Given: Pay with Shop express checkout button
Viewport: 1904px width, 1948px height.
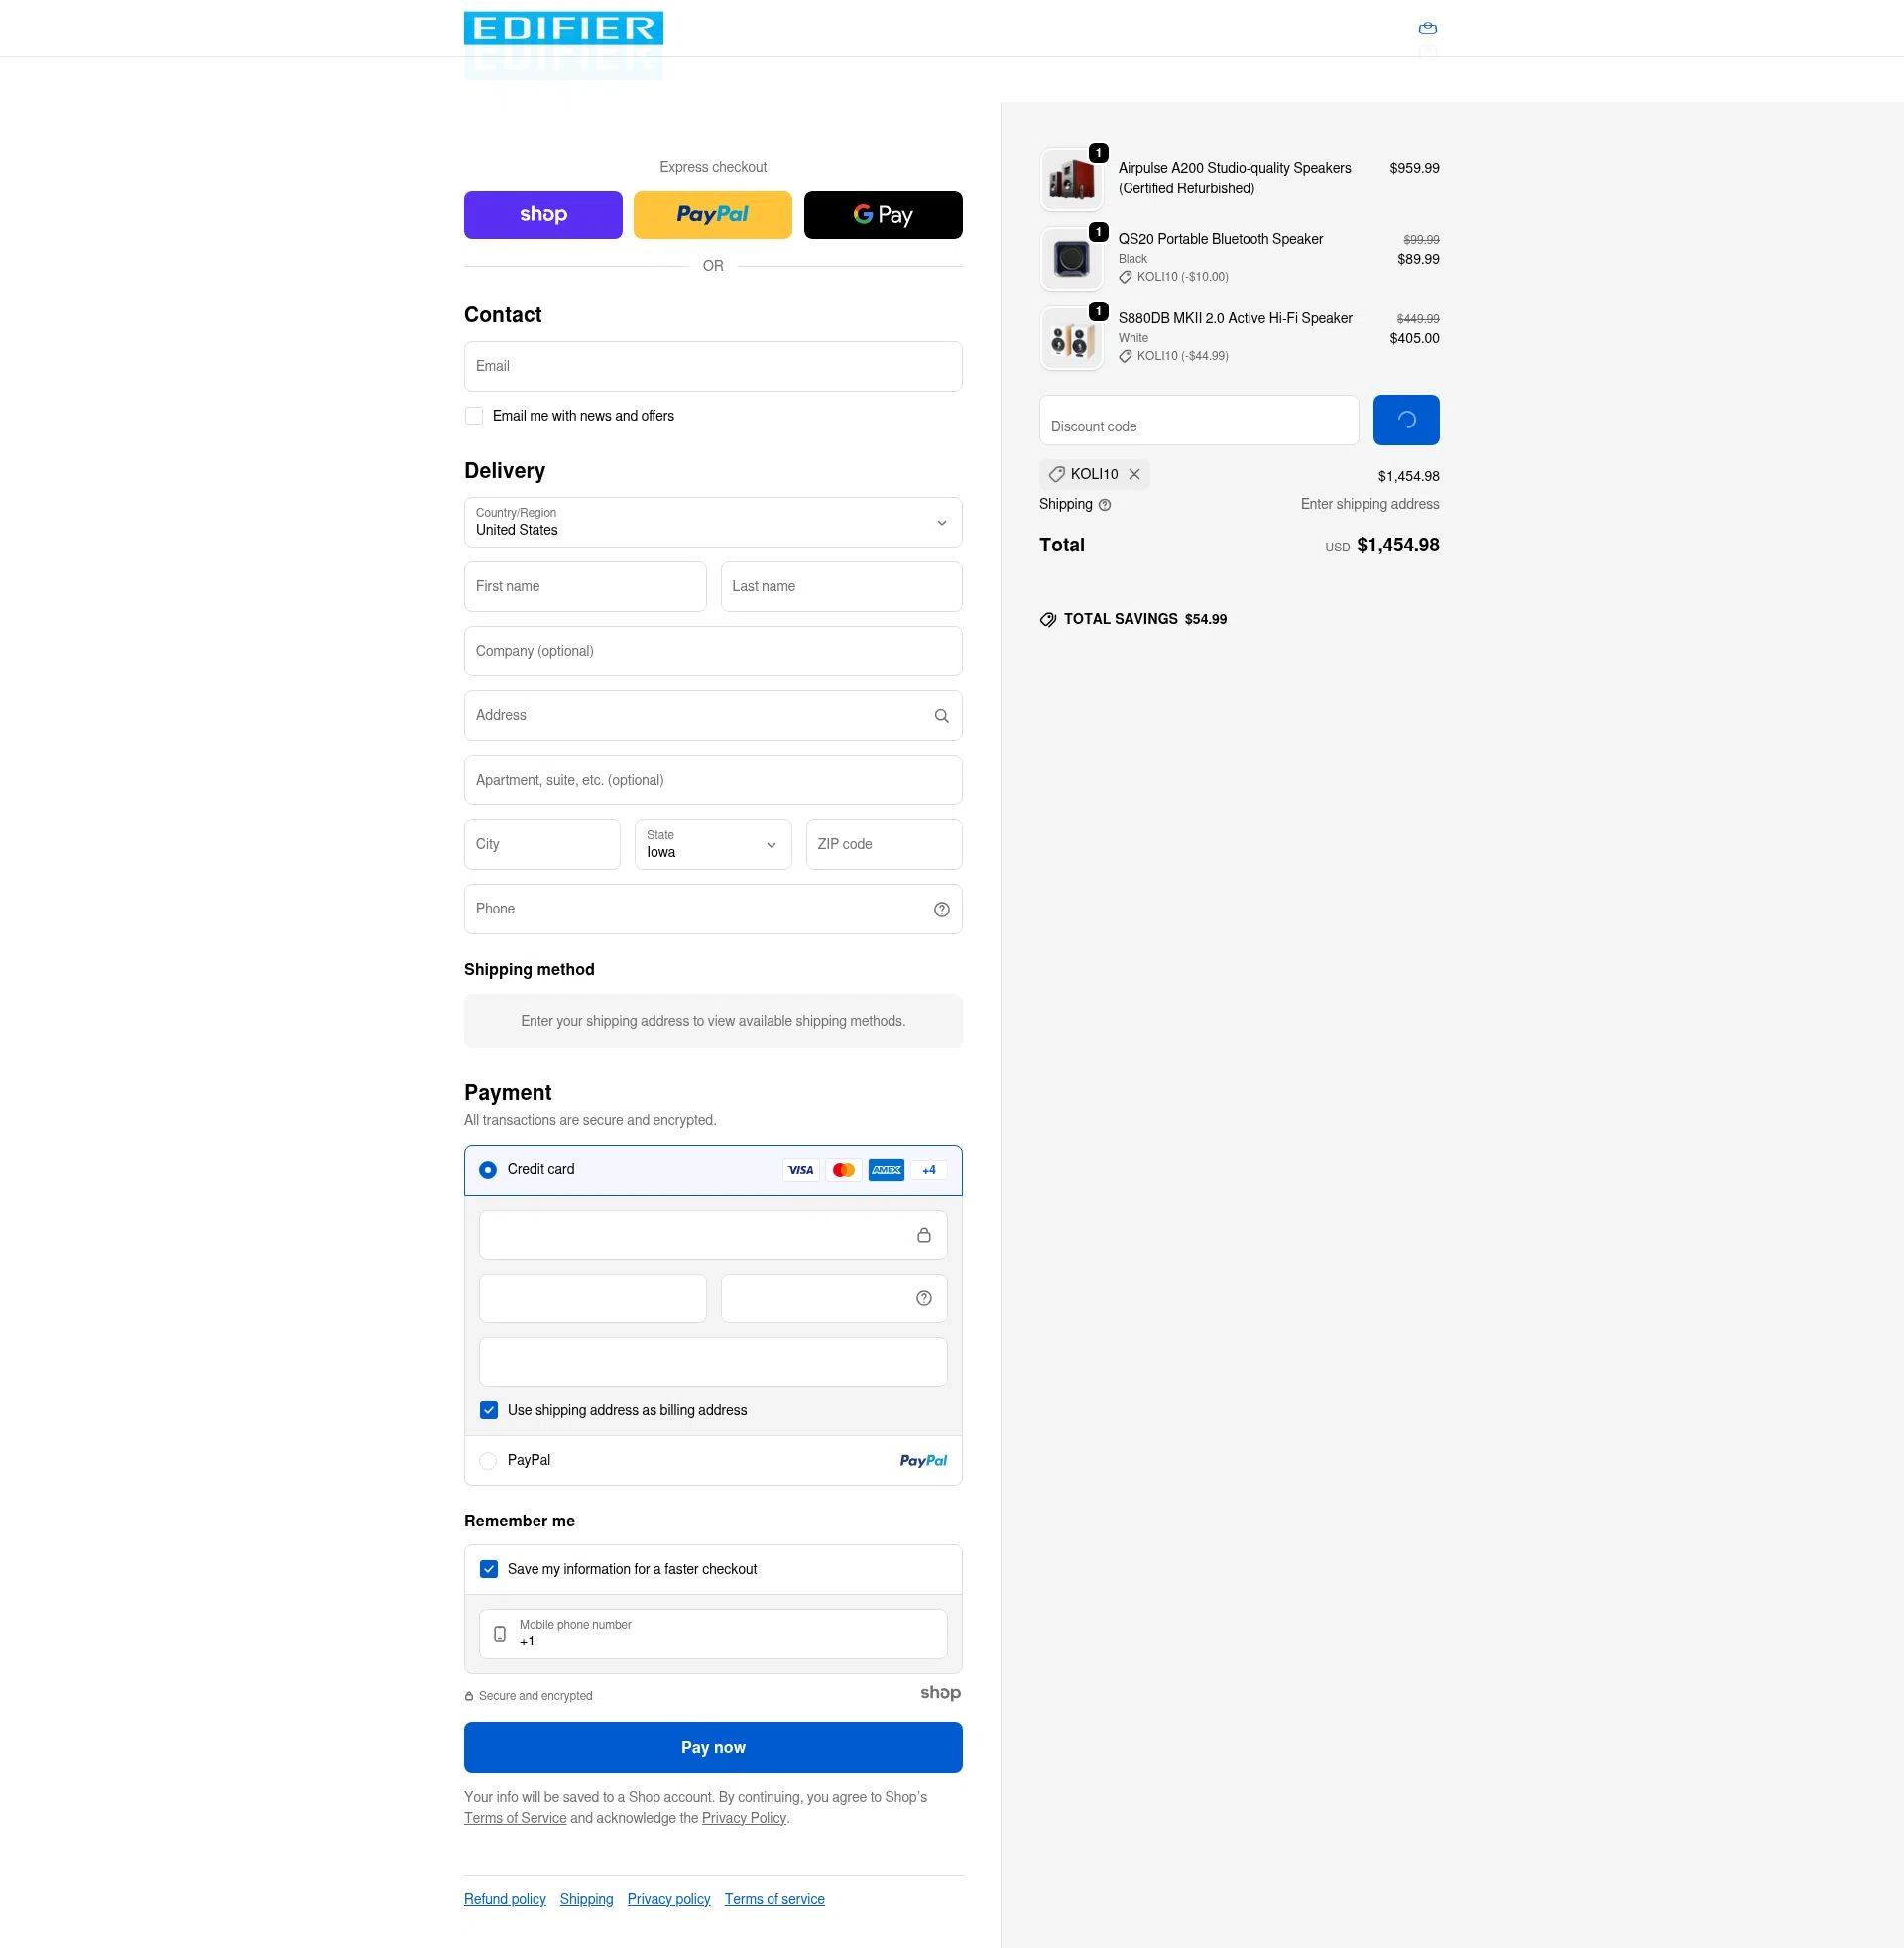Looking at the screenshot, I should pyautogui.click(x=543, y=215).
